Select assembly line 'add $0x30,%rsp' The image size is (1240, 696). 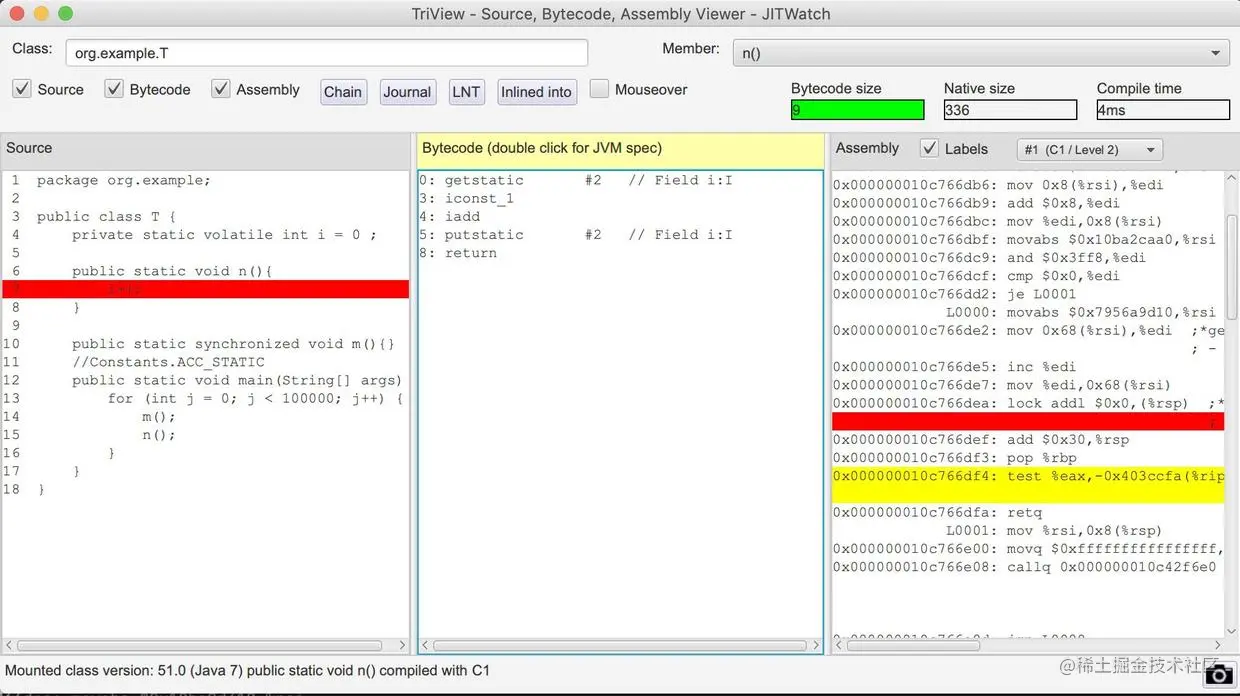[x=981, y=439]
